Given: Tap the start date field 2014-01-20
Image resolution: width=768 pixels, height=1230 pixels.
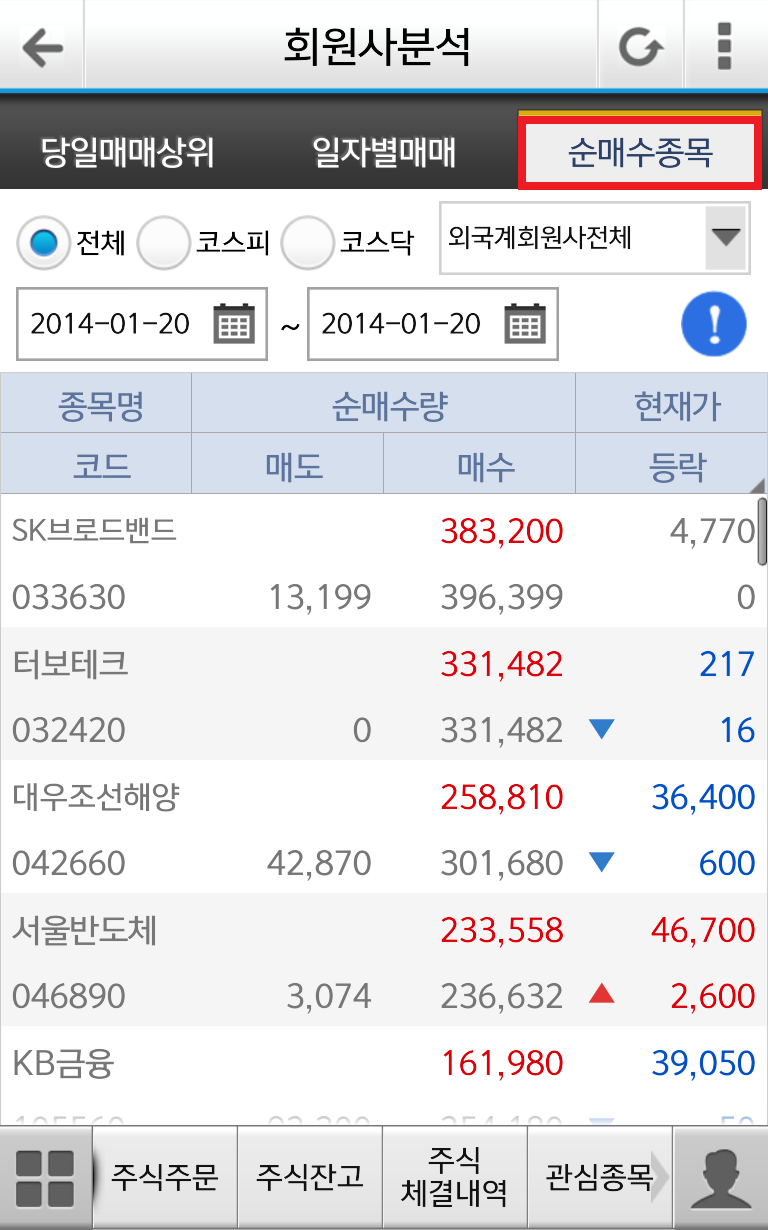Looking at the screenshot, I should click(142, 323).
